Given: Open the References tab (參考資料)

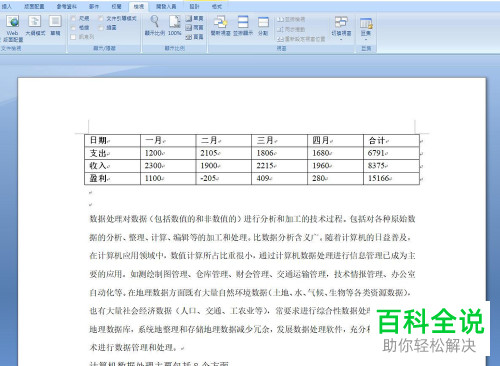Looking at the screenshot, I should (66, 6).
